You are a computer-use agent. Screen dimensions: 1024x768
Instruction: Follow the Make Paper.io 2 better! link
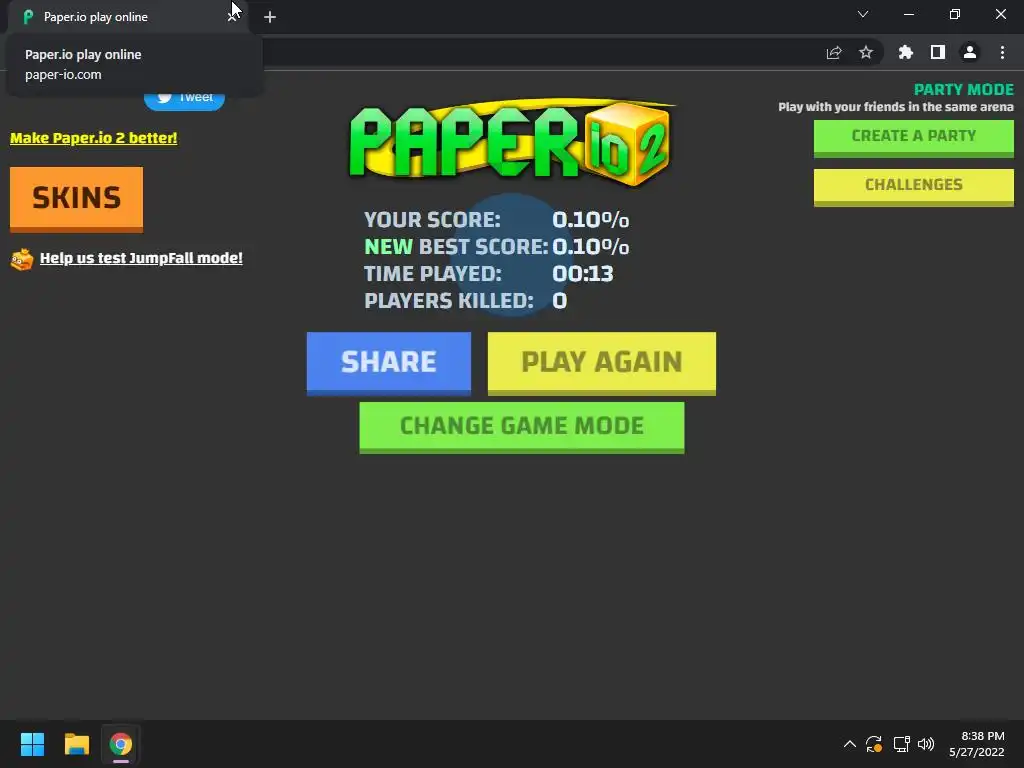[x=93, y=138]
